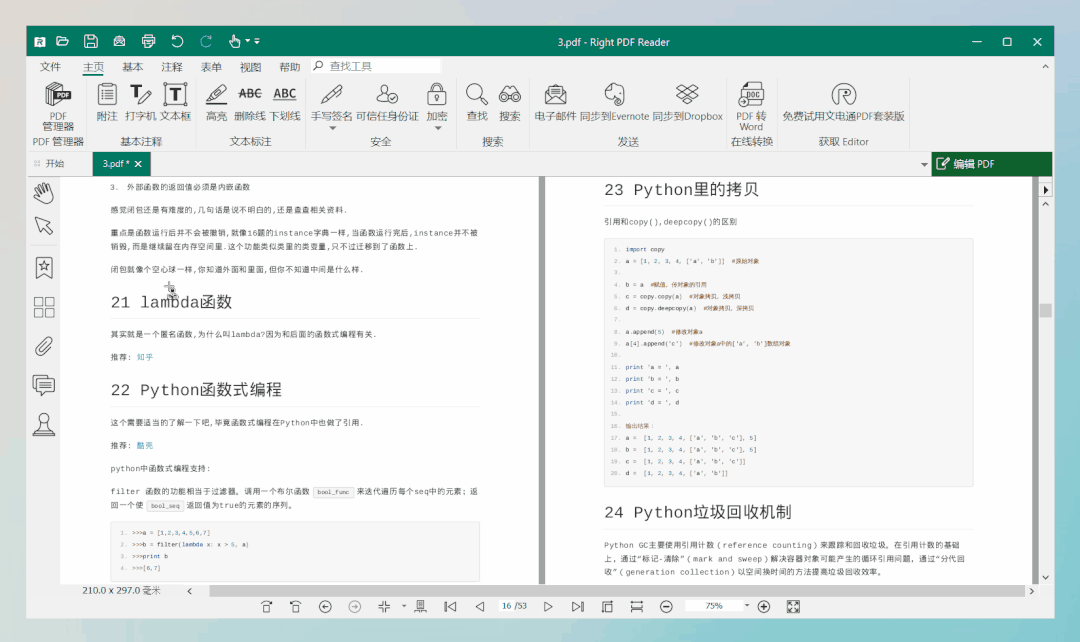Screen dimensions: 1080x642
Task: Open 可信任身份证 trusted ID tool
Action: [x=387, y=102]
